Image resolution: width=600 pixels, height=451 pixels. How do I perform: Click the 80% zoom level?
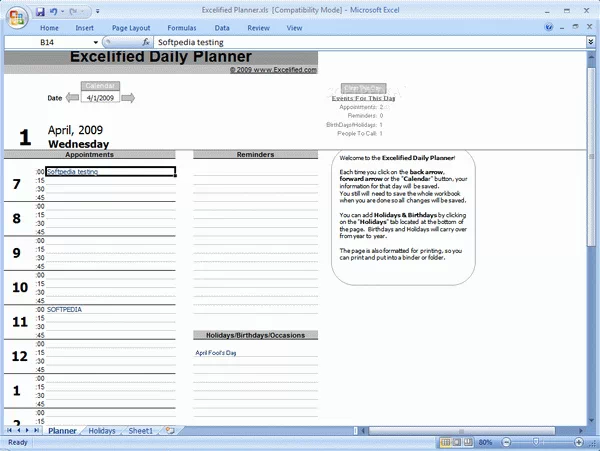pyautogui.click(x=485, y=443)
